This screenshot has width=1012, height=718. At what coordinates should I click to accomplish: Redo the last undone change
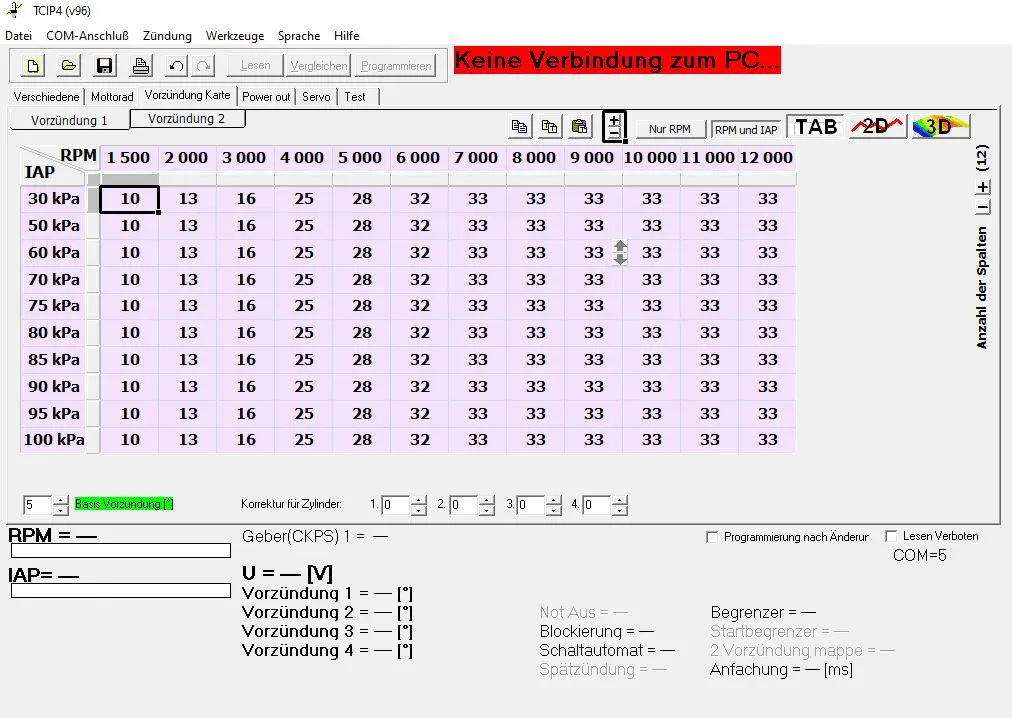coord(204,65)
